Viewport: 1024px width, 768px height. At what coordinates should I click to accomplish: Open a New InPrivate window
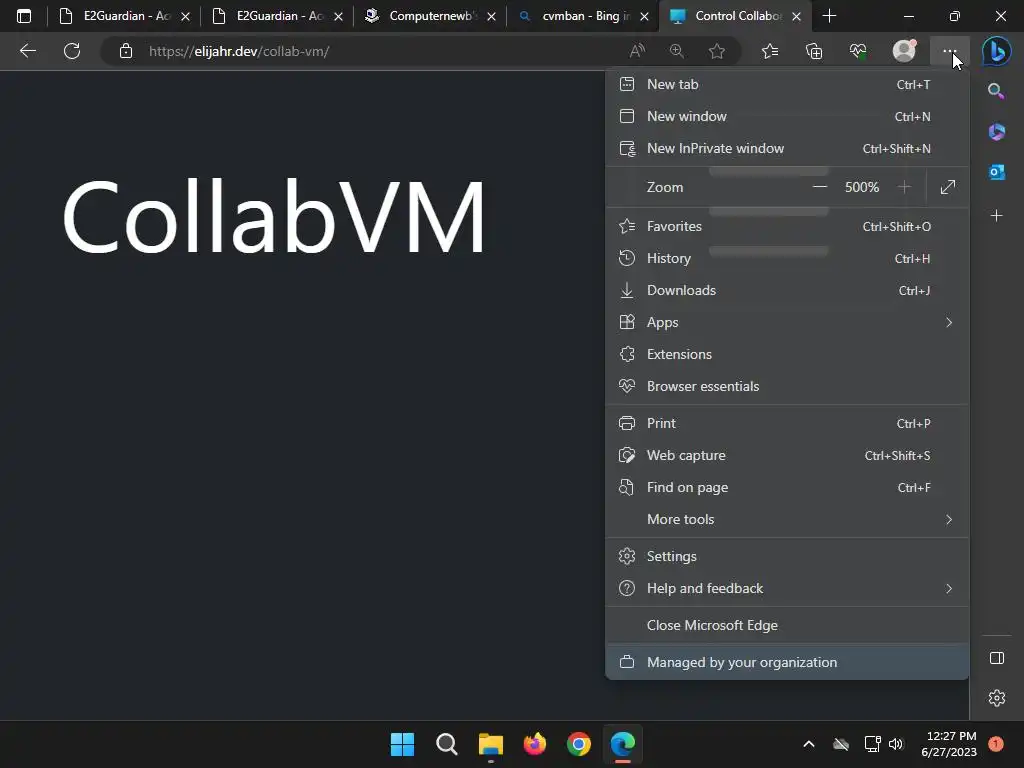click(786, 148)
